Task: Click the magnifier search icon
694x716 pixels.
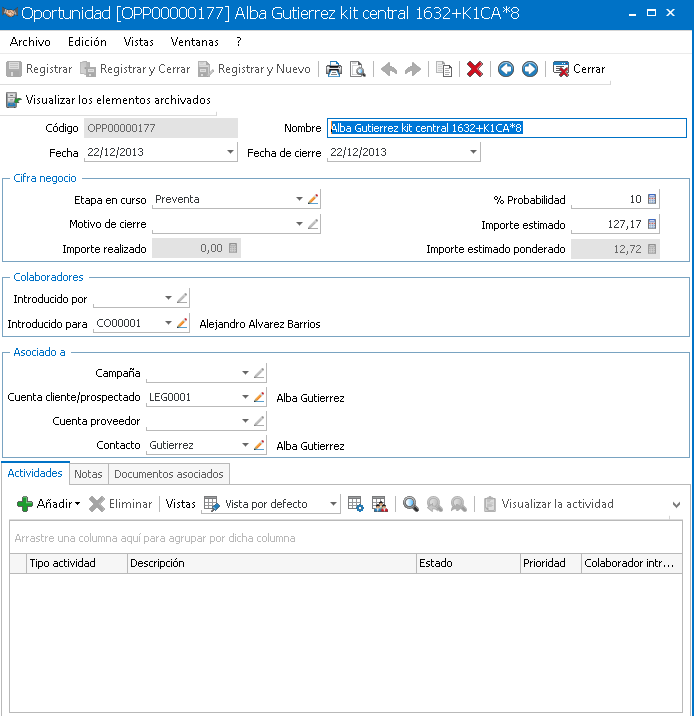Action: (410, 504)
